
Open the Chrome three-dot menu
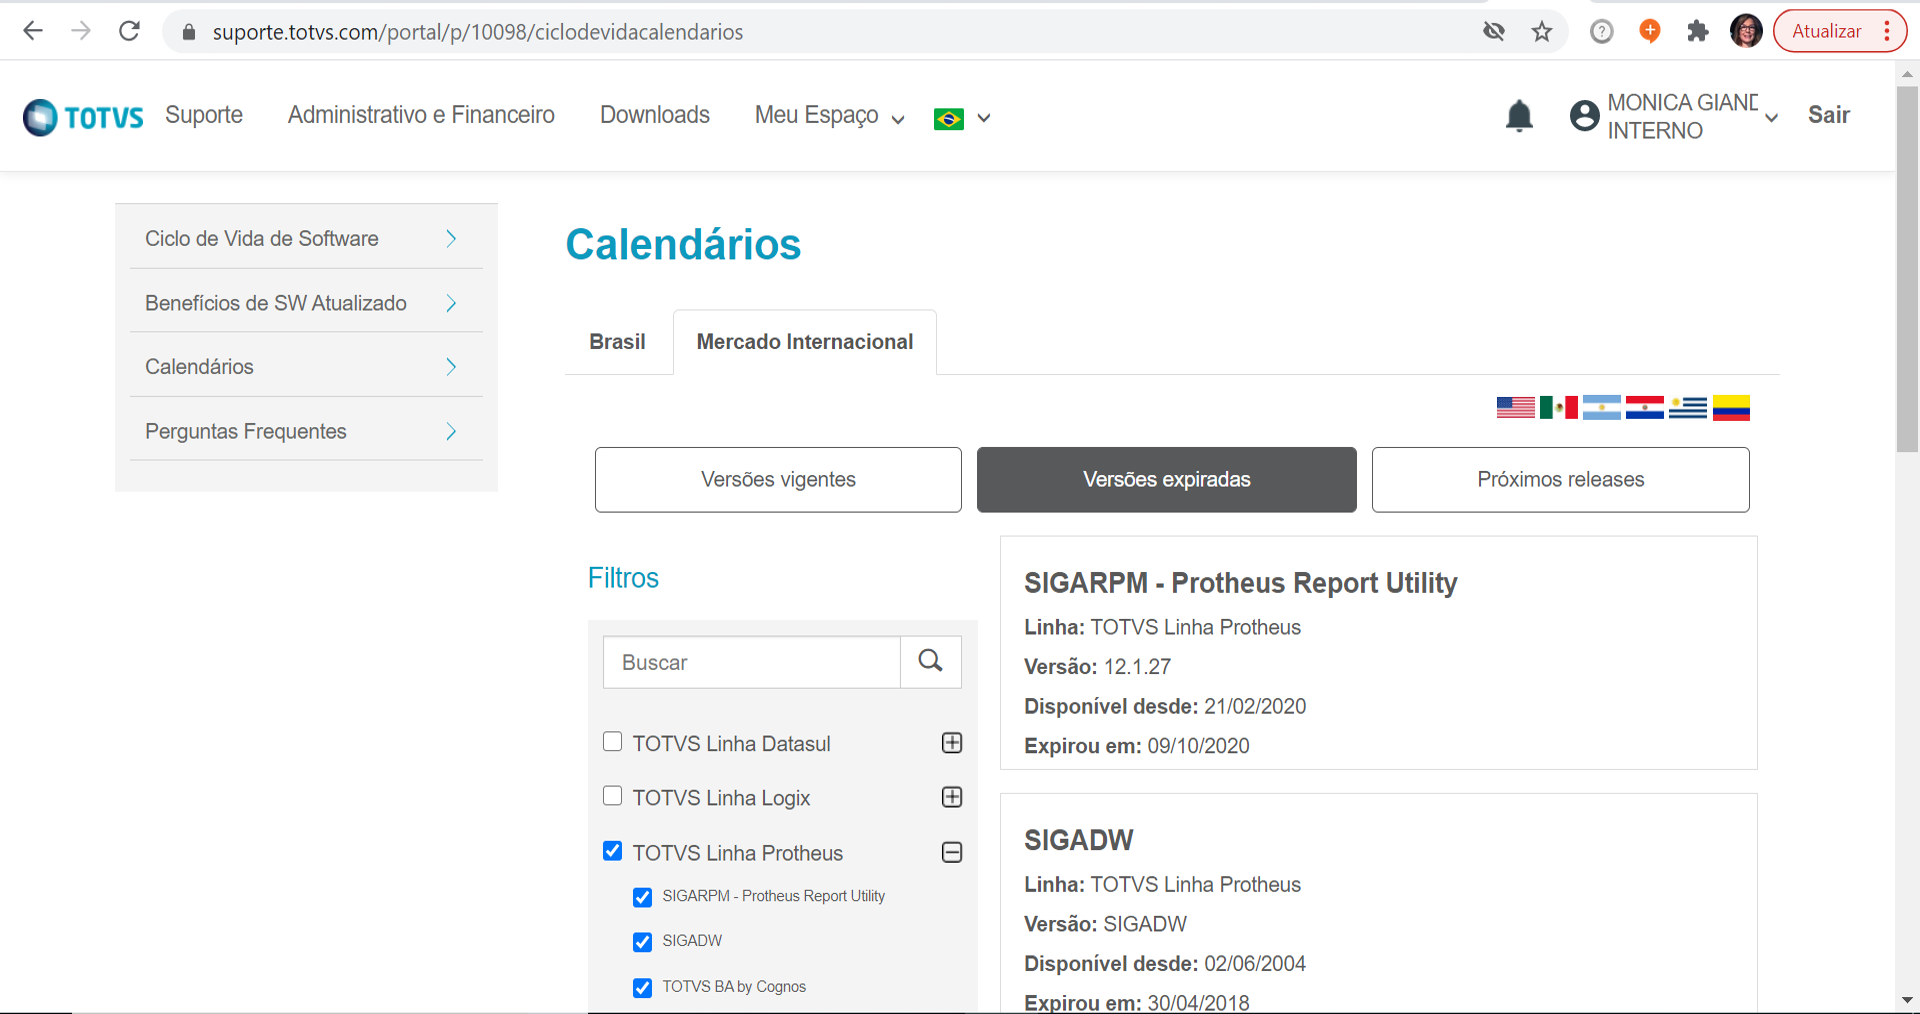tap(1887, 31)
